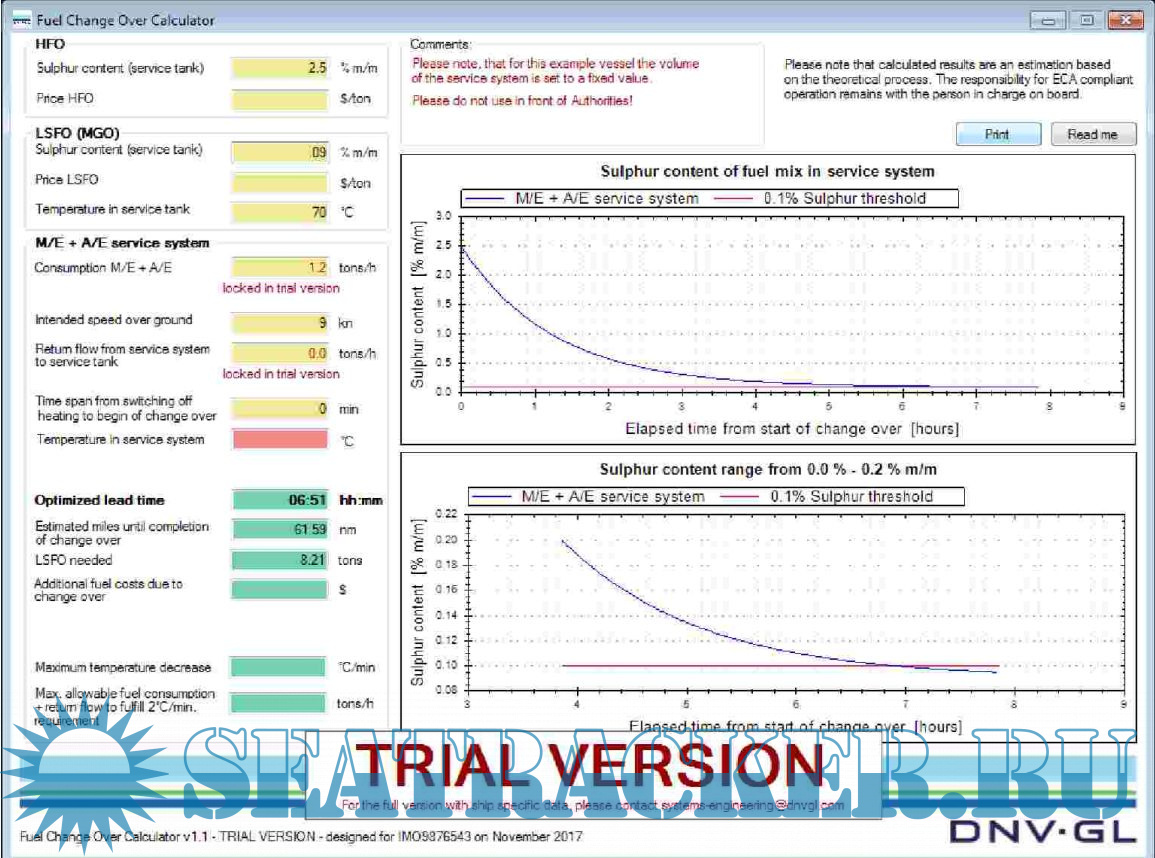This screenshot has height=858, width=1155.
Task: Close the Fuel Change Over Calculator window
Action: click(1126, 20)
